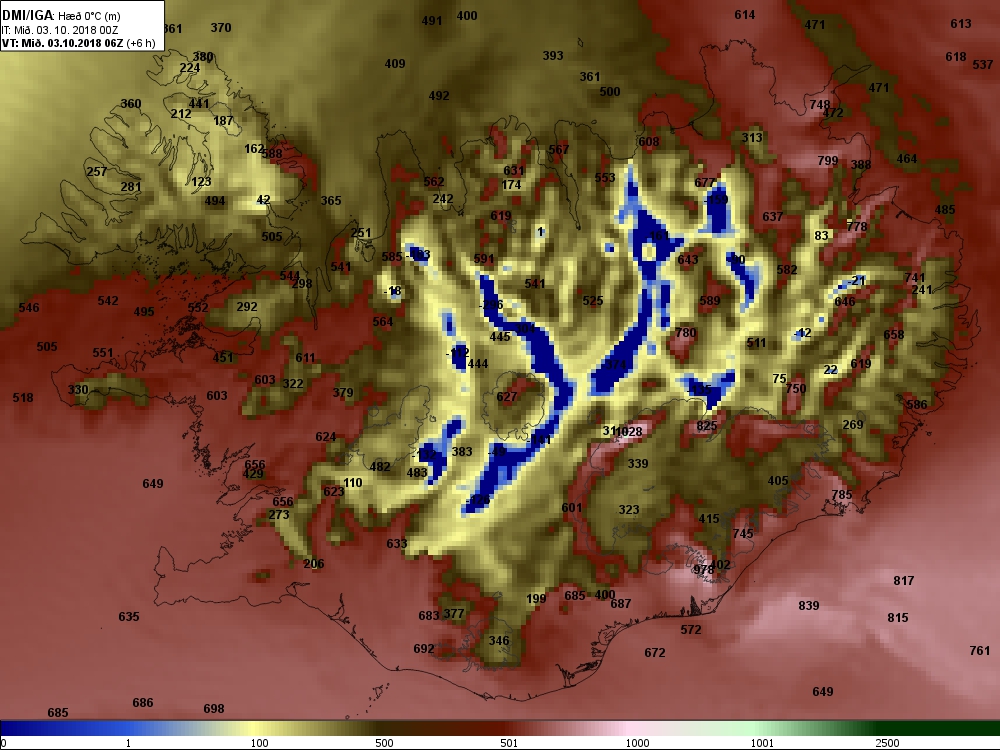Click the map value 785 on the east coast
The height and width of the screenshot is (750, 1000).
[x=842, y=494]
